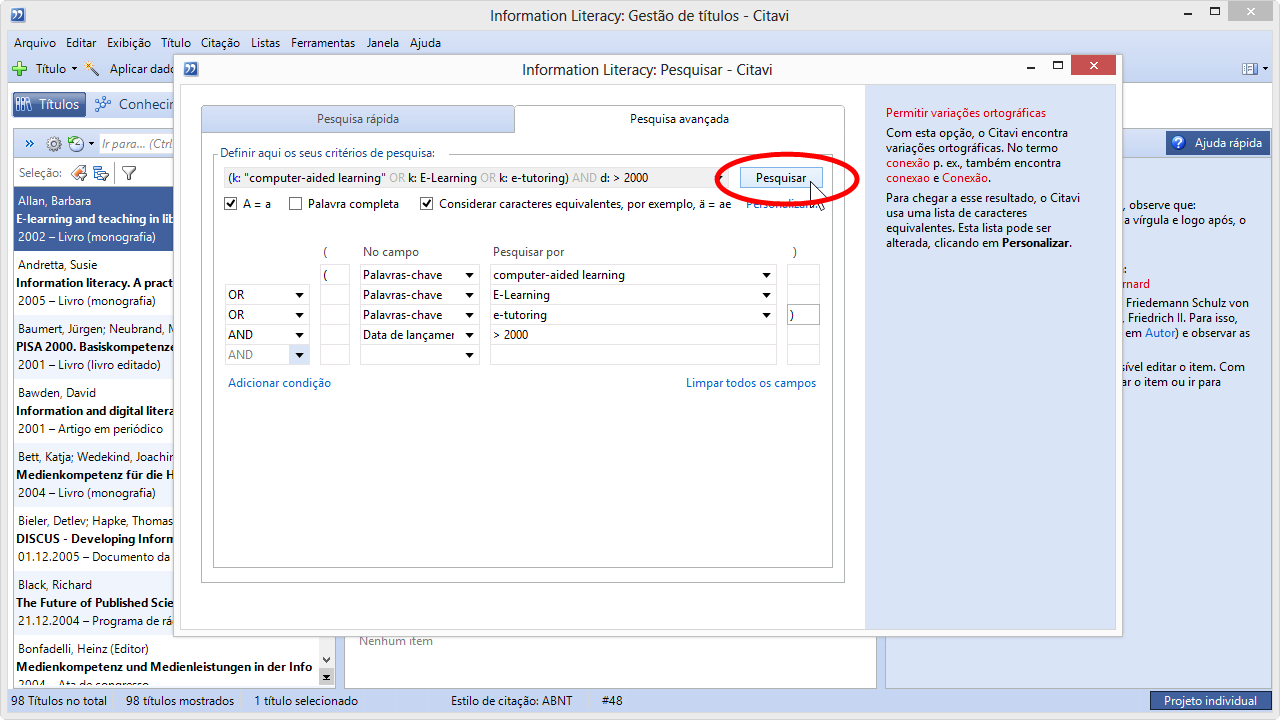Open OR operator dropdown on e-tutoring row
Image resolution: width=1280 pixels, height=720 pixels.
pyautogui.click(x=299, y=315)
